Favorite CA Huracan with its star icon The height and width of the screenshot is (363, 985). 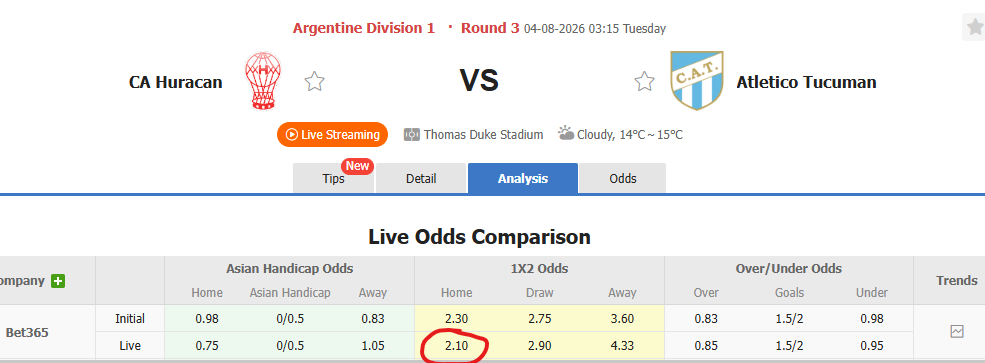tap(315, 82)
